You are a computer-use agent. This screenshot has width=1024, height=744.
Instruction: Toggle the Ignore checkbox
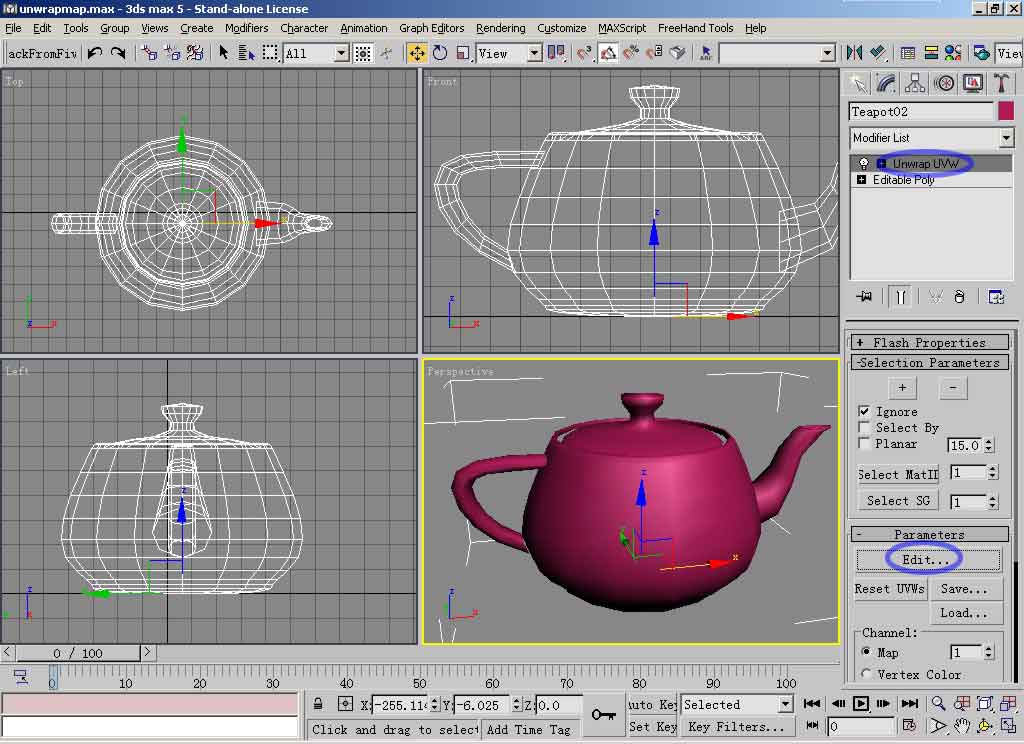pos(865,411)
